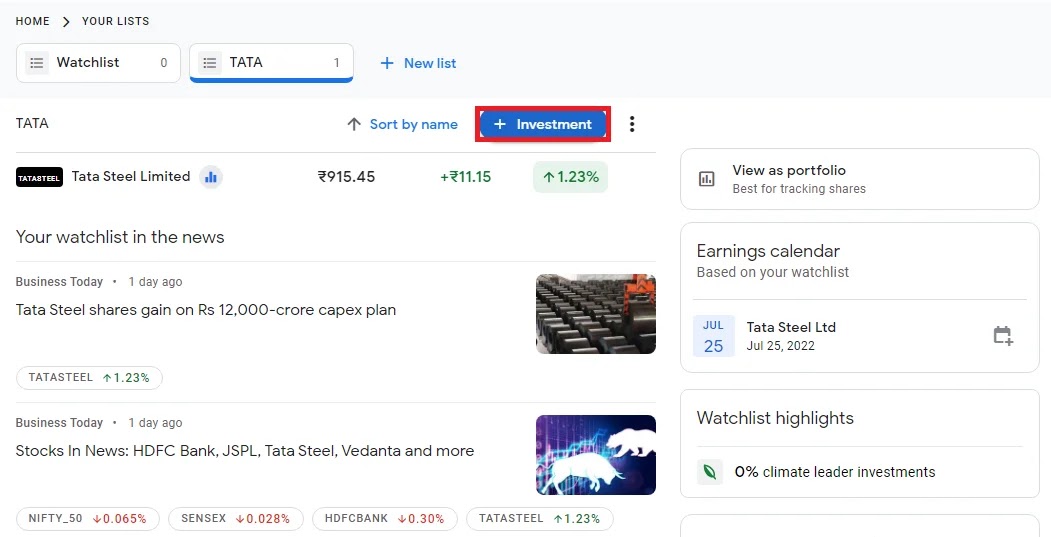1051x537 pixels.
Task: Add an Investment to the list
Action: (x=543, y=124)
